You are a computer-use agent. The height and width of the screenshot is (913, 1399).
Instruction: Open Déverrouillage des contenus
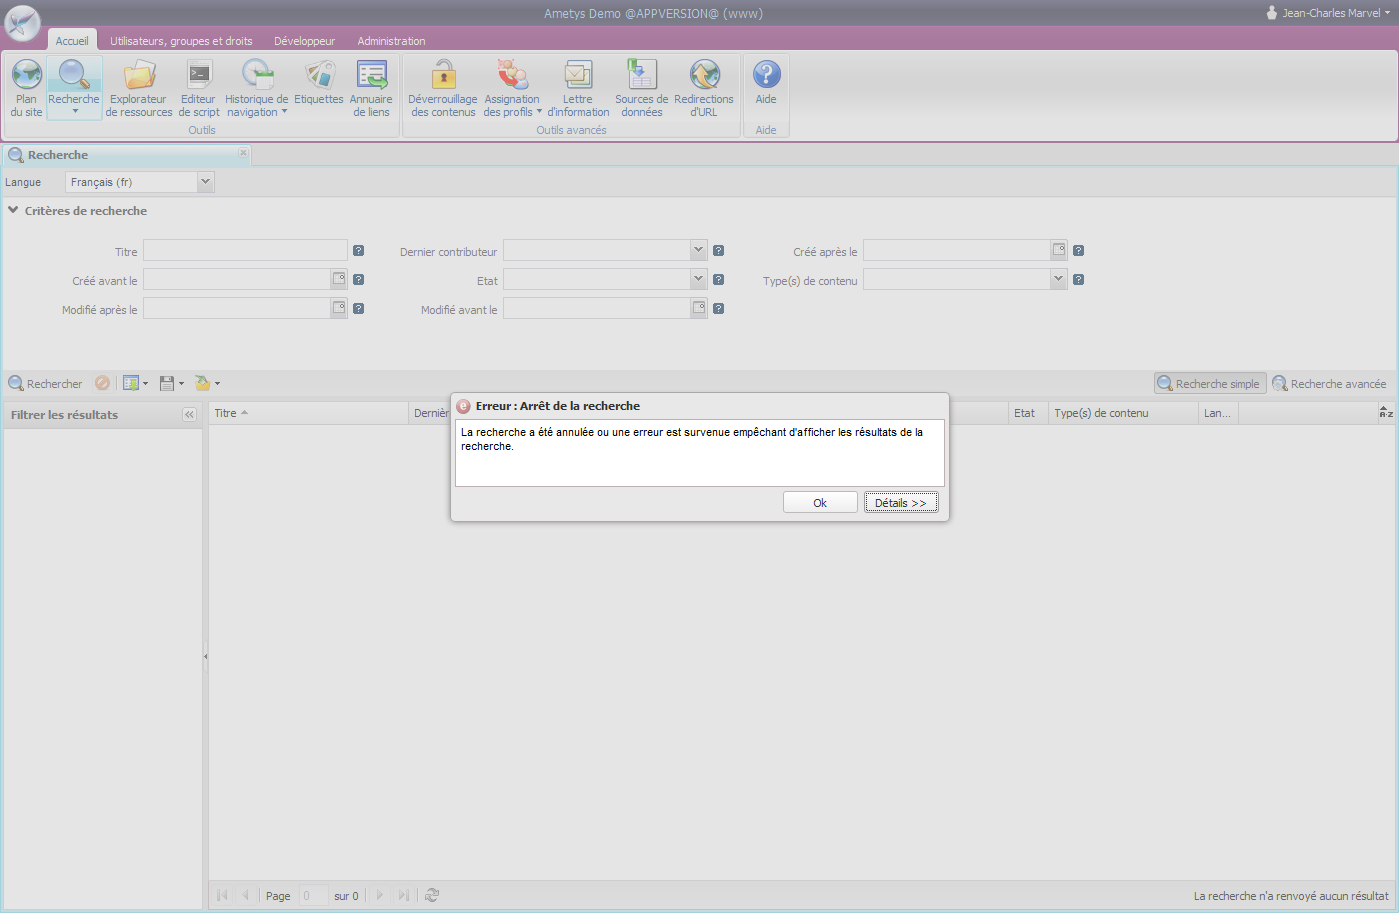(443, 88)
